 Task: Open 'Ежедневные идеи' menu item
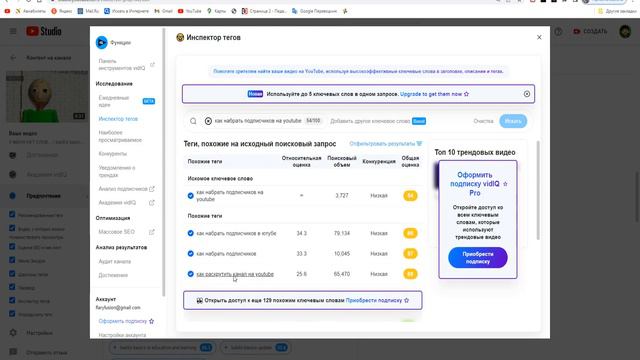pos(114,101)
